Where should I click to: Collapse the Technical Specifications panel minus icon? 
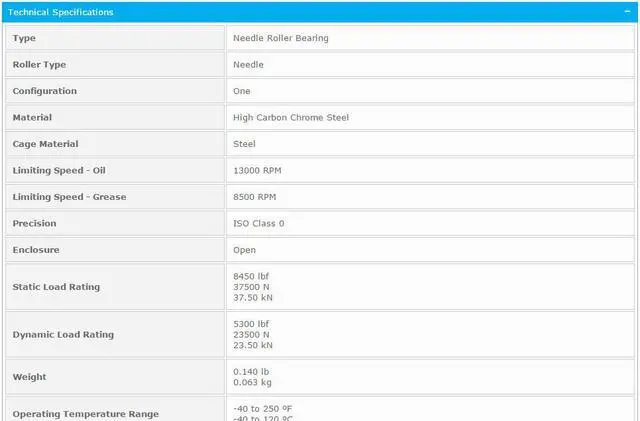pyautogui.click(x=625, y=12)
